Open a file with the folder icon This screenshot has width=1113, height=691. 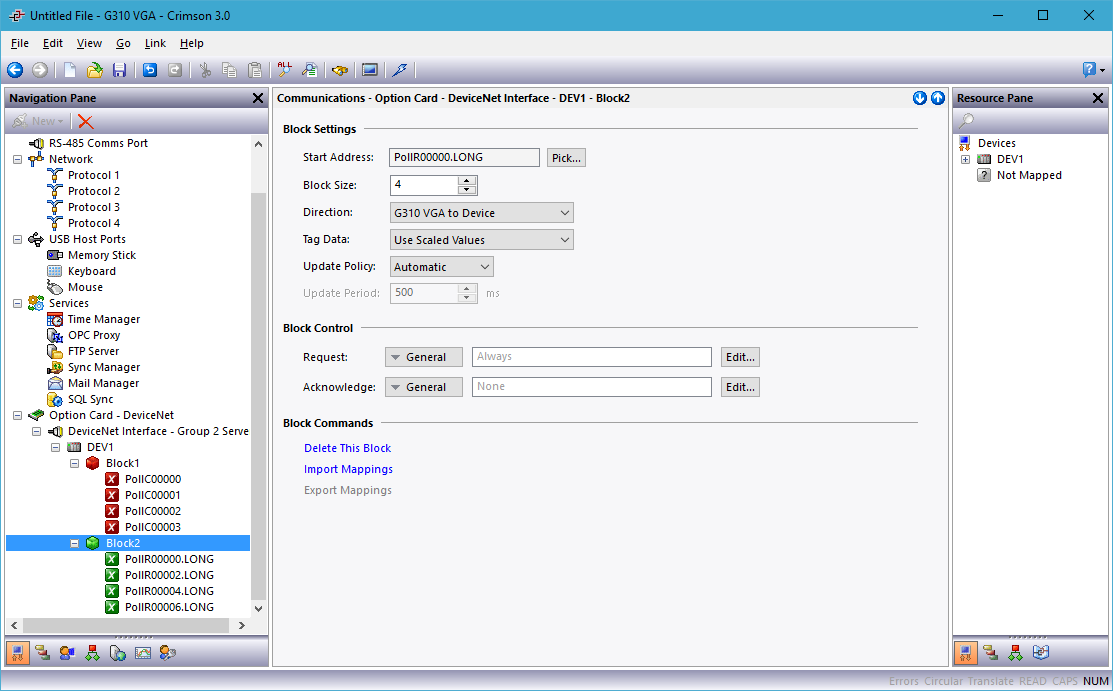94,70
